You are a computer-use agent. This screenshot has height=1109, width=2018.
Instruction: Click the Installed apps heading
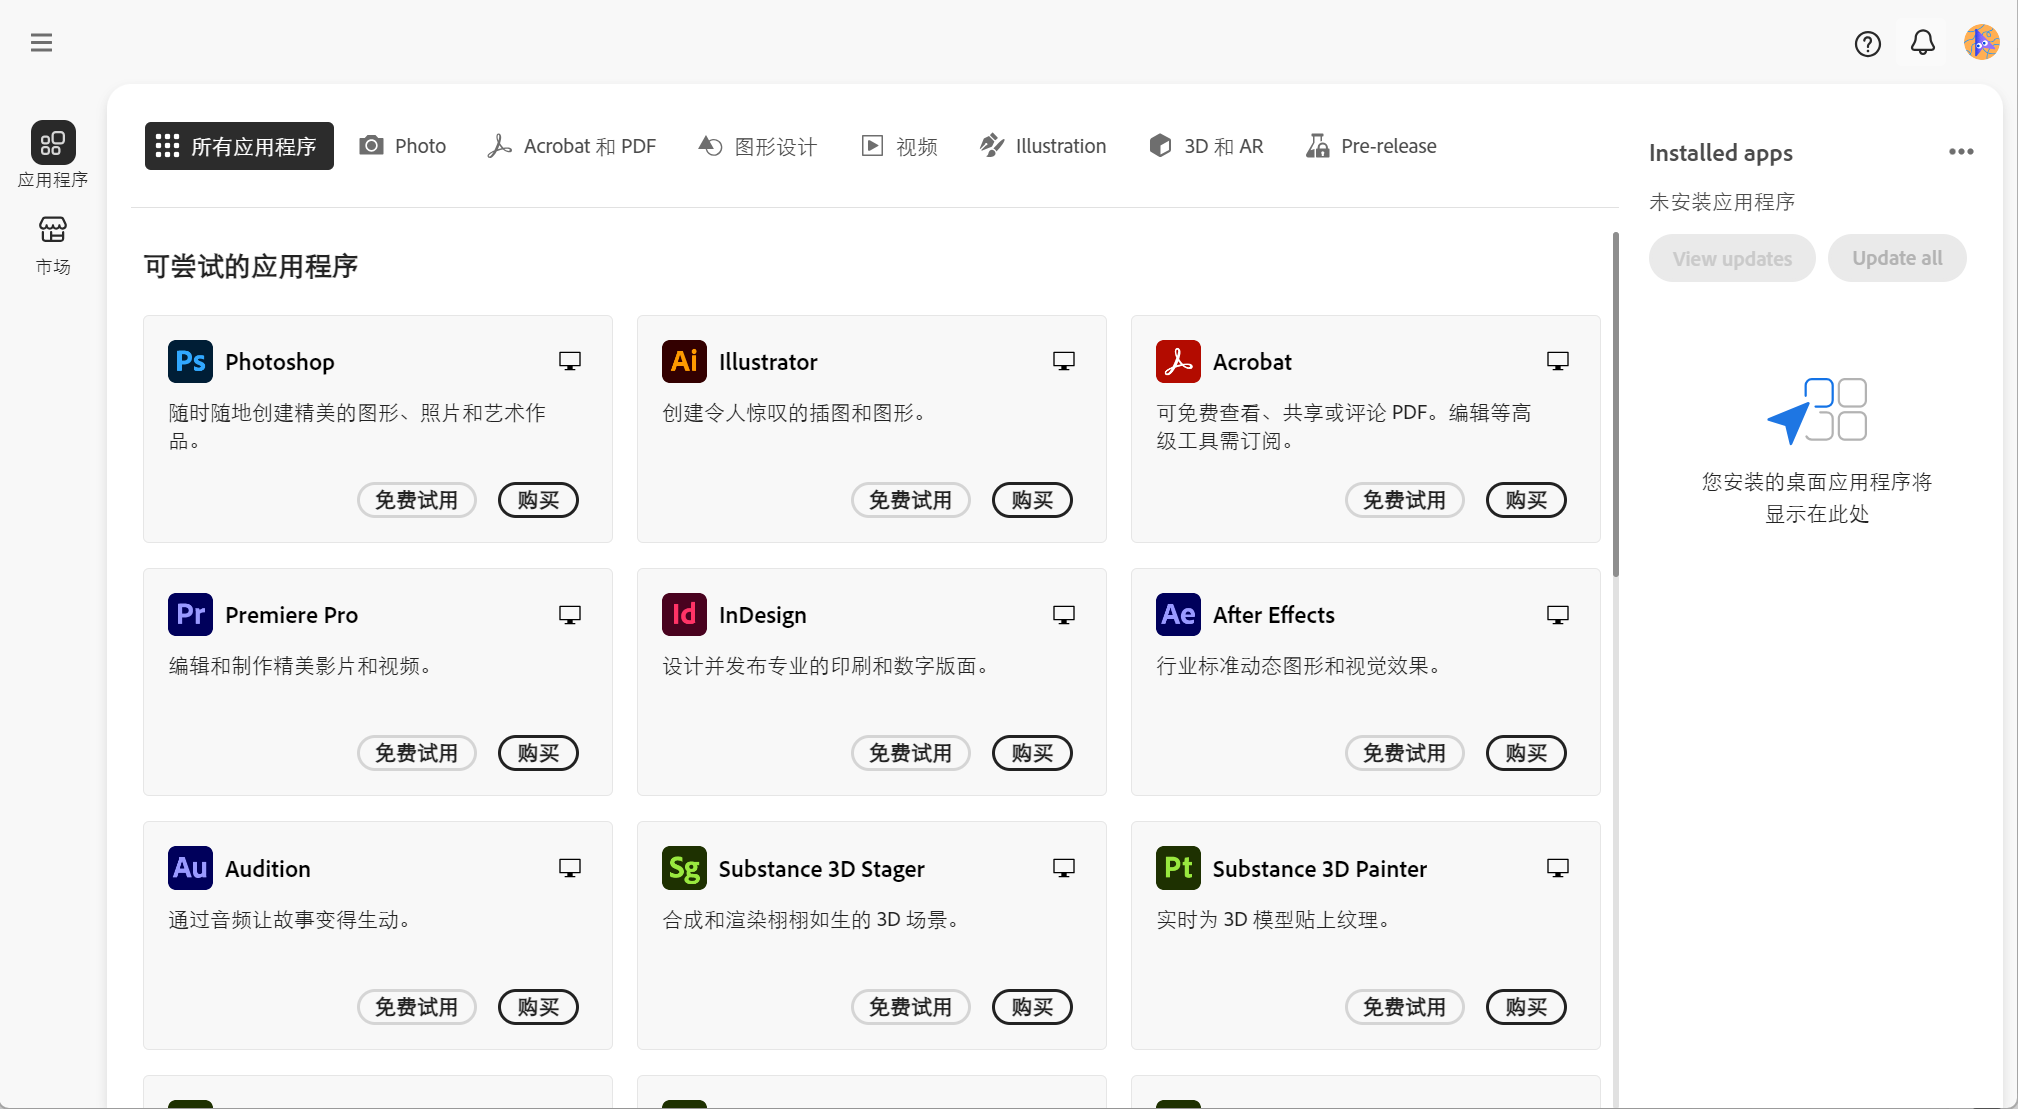click(x=1720, y=153)
